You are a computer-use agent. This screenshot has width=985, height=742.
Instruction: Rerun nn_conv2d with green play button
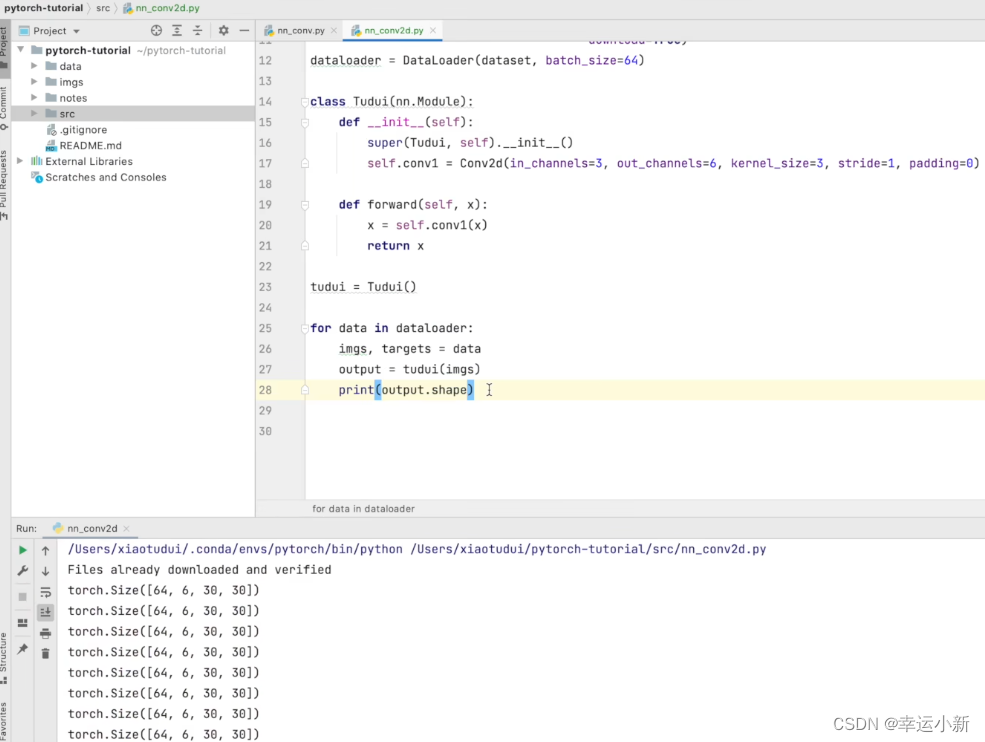(x=23, y=550)
